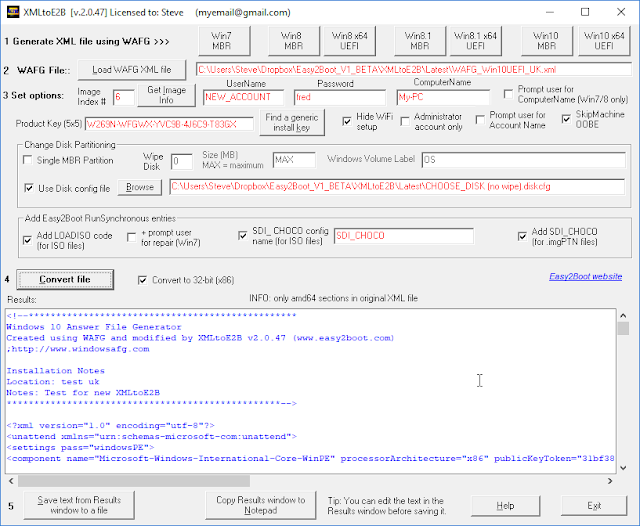Toggle Convert to 32-bit (x86) checkbox

(142, 280)
